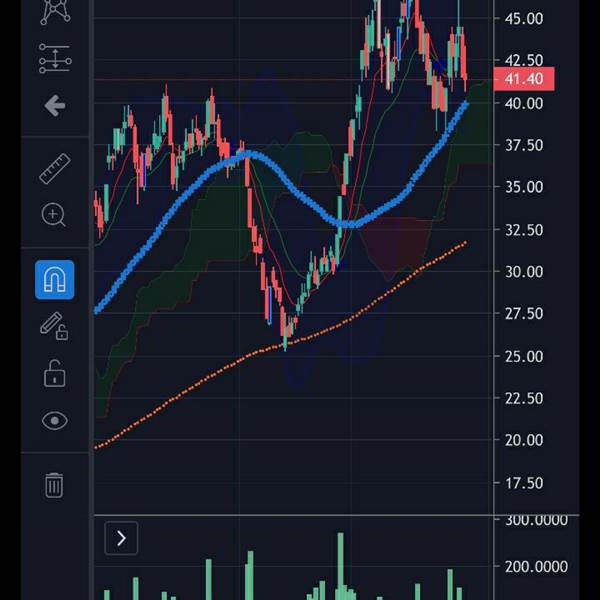Click the 17.50 price axis label
Image resolution: width=600 pixels, height=600 pixels.
coord(523,483)
